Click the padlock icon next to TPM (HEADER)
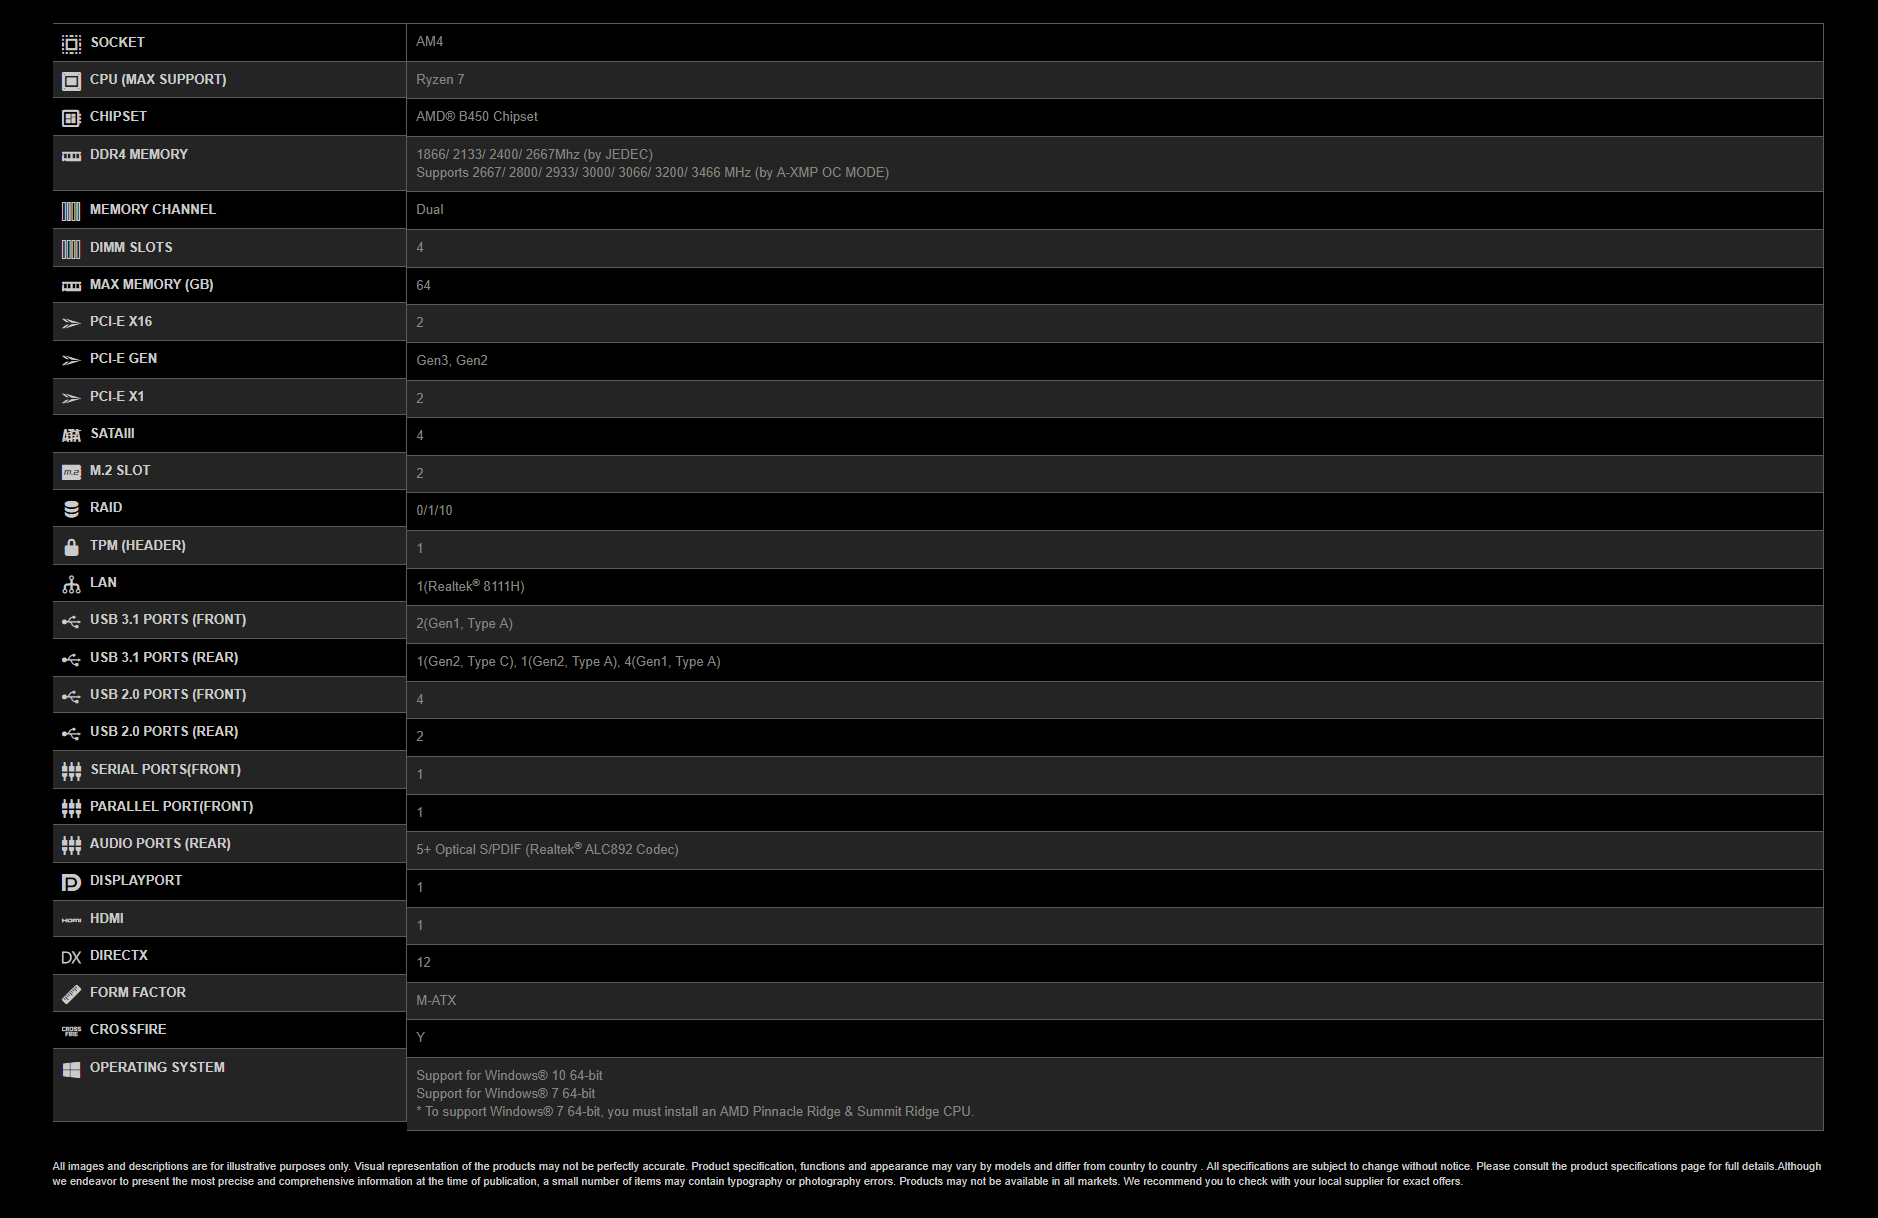This screenshot has height=1218, width=1878. point(71,547)
